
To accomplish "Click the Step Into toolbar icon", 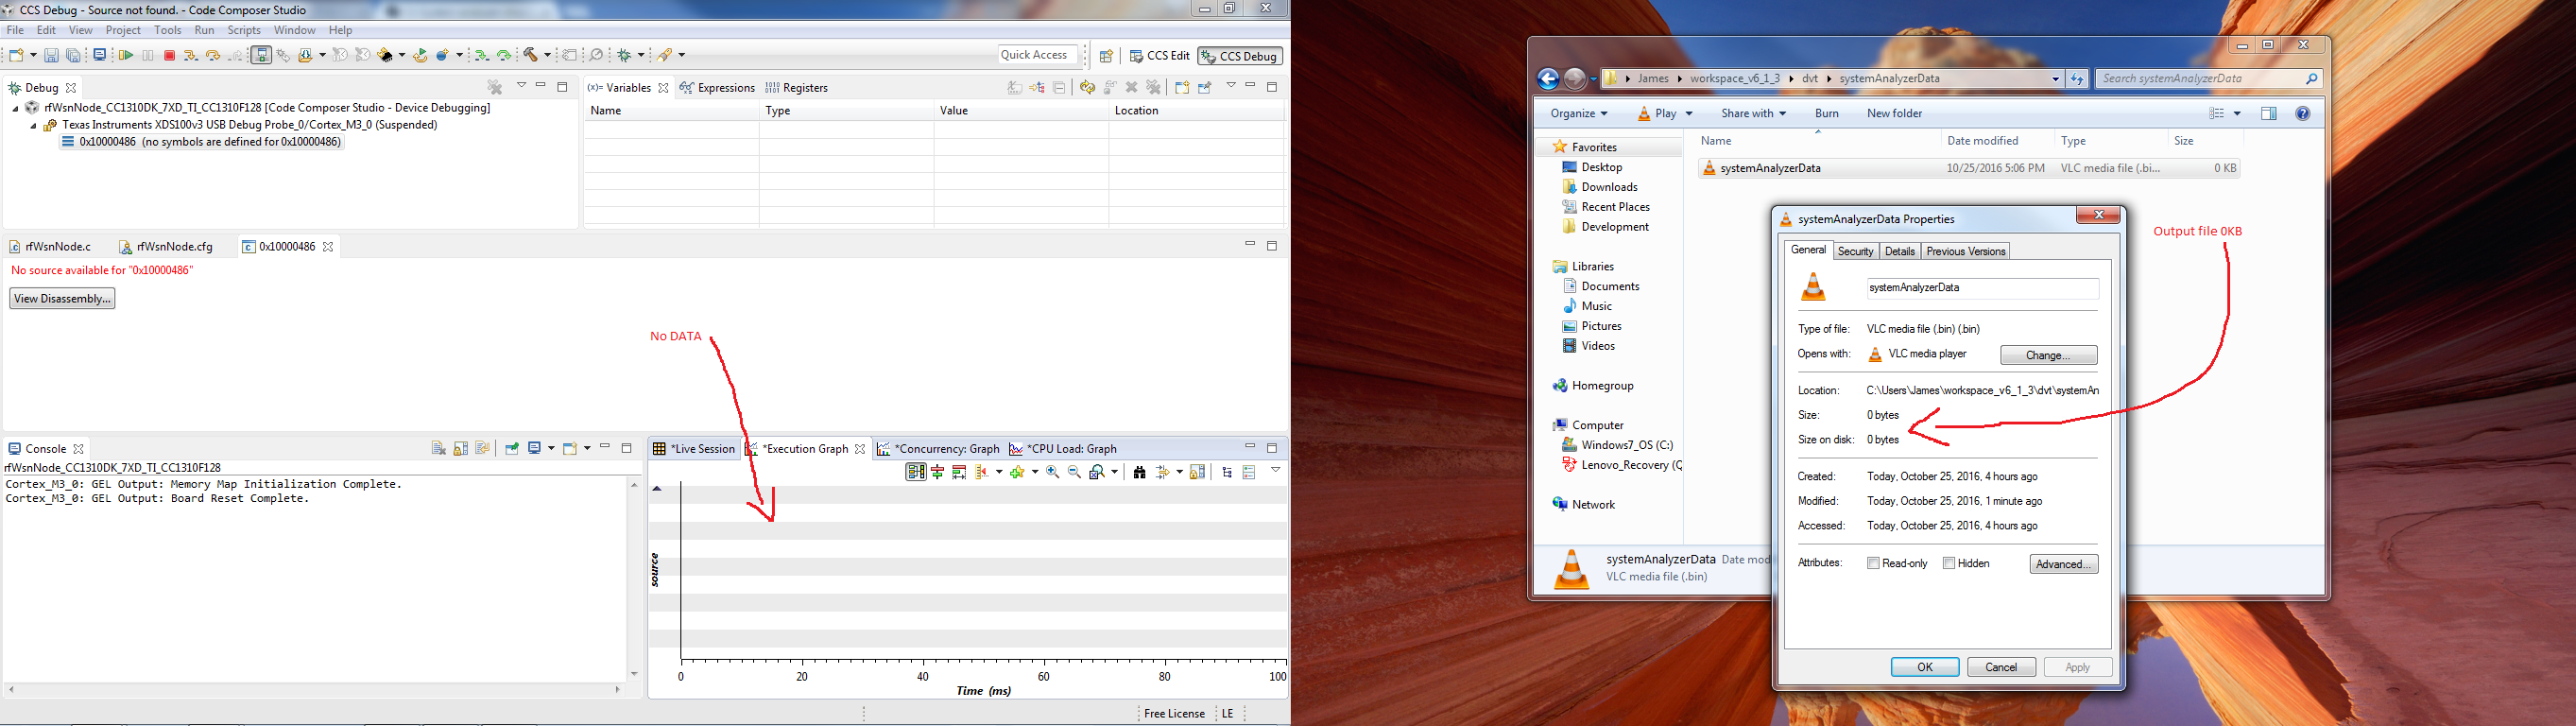I will point(191,55).
